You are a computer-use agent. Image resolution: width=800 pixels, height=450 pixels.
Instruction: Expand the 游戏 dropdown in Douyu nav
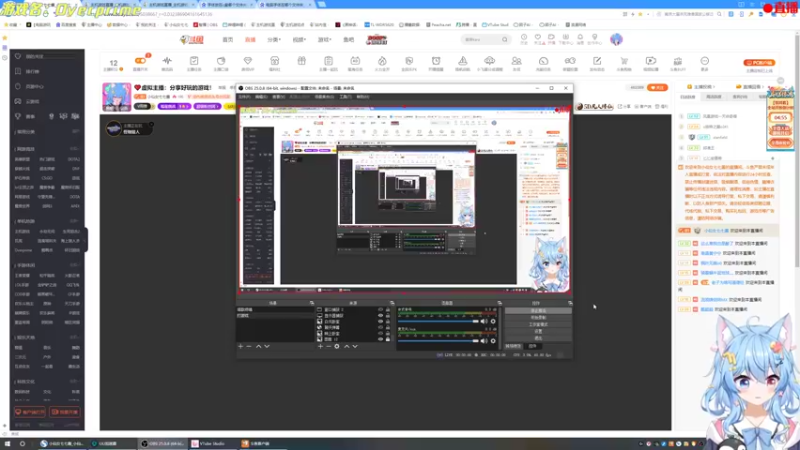point(324,40)
